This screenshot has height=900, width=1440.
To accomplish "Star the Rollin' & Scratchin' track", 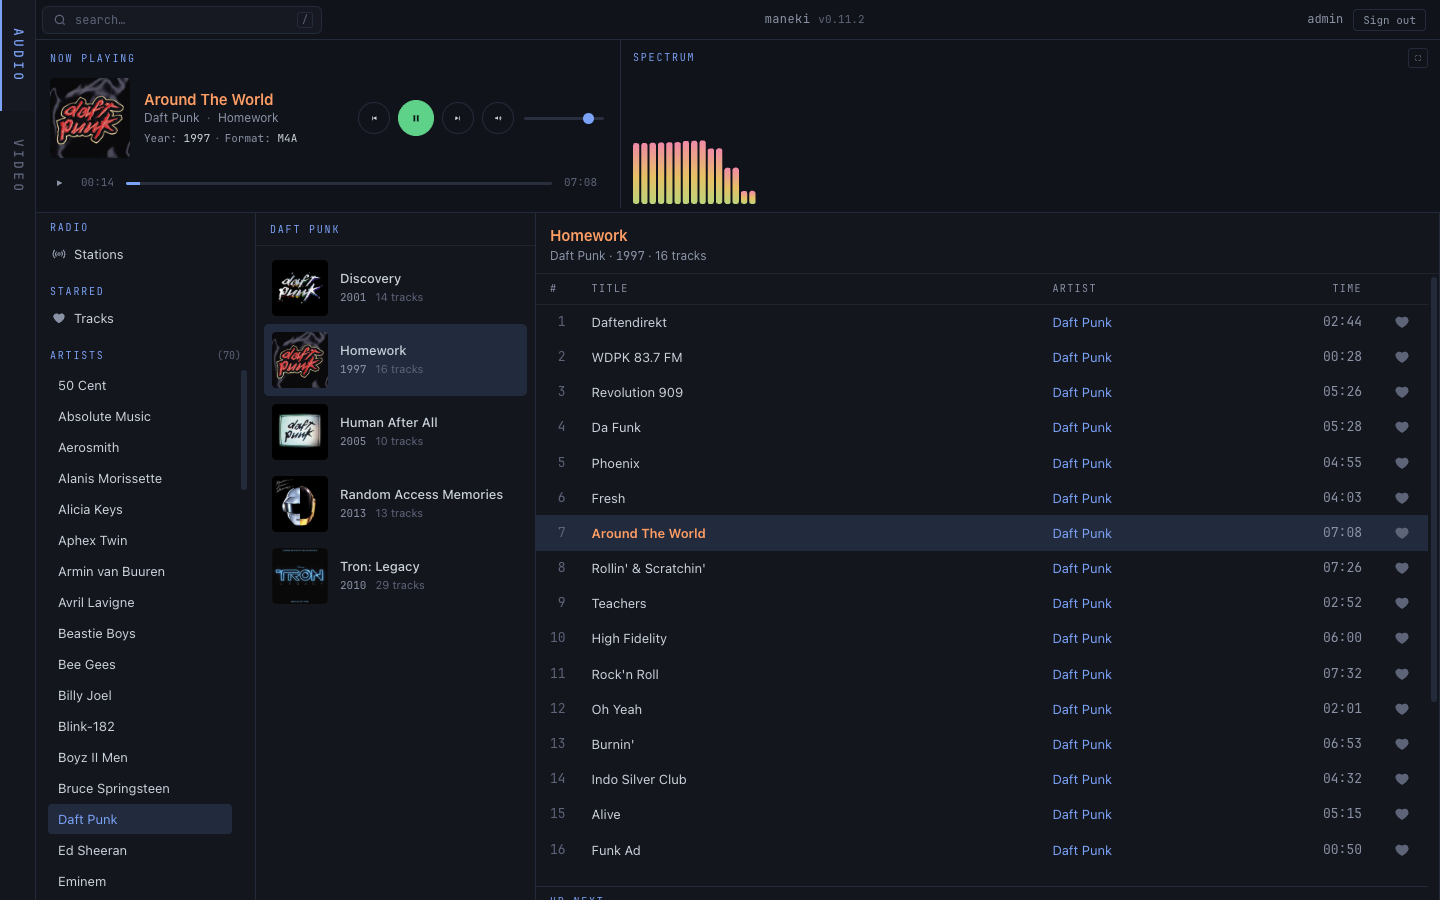I will click(1402, 568).
